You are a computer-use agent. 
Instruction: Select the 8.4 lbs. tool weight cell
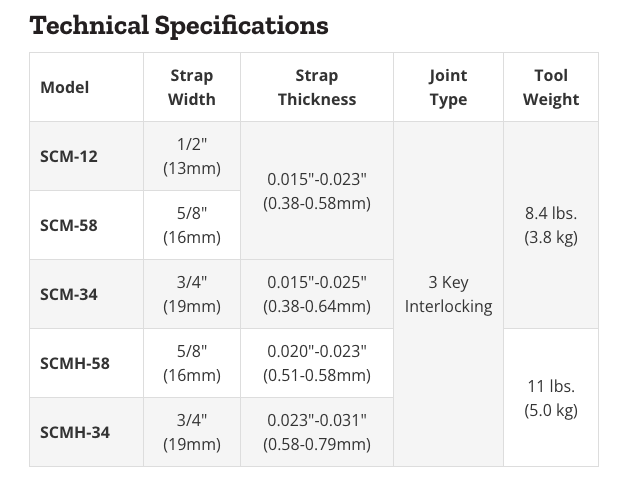pos(551,225)
